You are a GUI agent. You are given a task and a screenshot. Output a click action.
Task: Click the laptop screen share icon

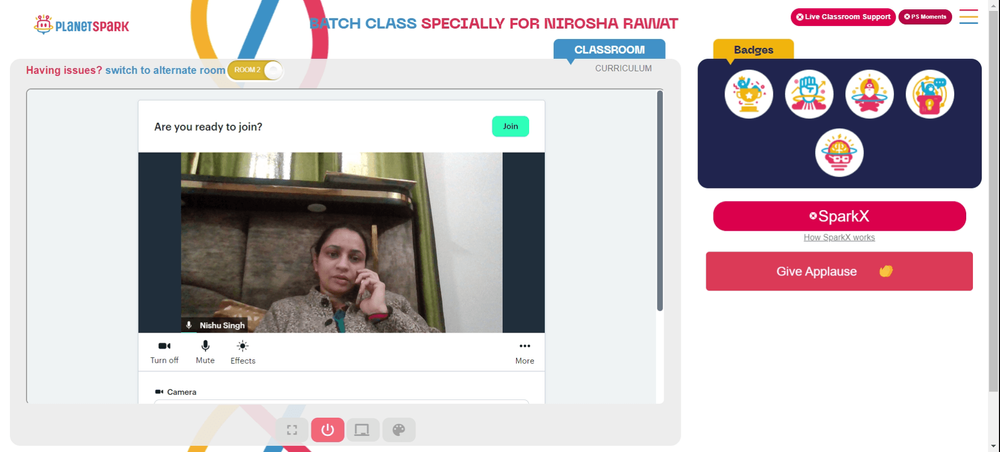coord(362,430)
